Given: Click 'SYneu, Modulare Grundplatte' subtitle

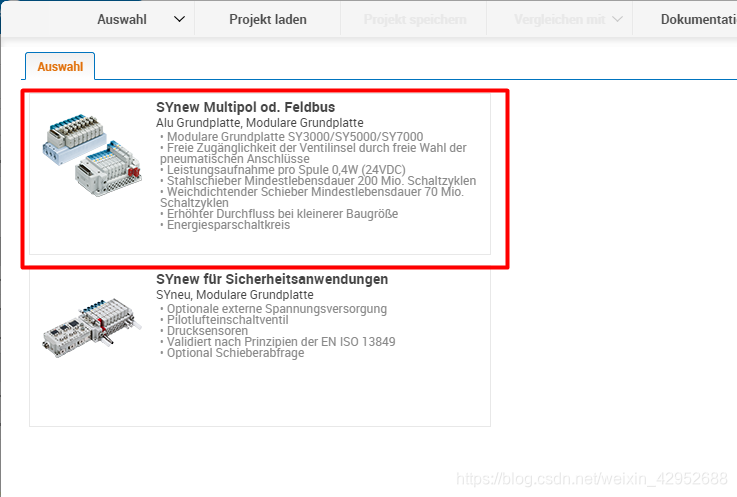Looking at the screenshot, I should (235, 295).
